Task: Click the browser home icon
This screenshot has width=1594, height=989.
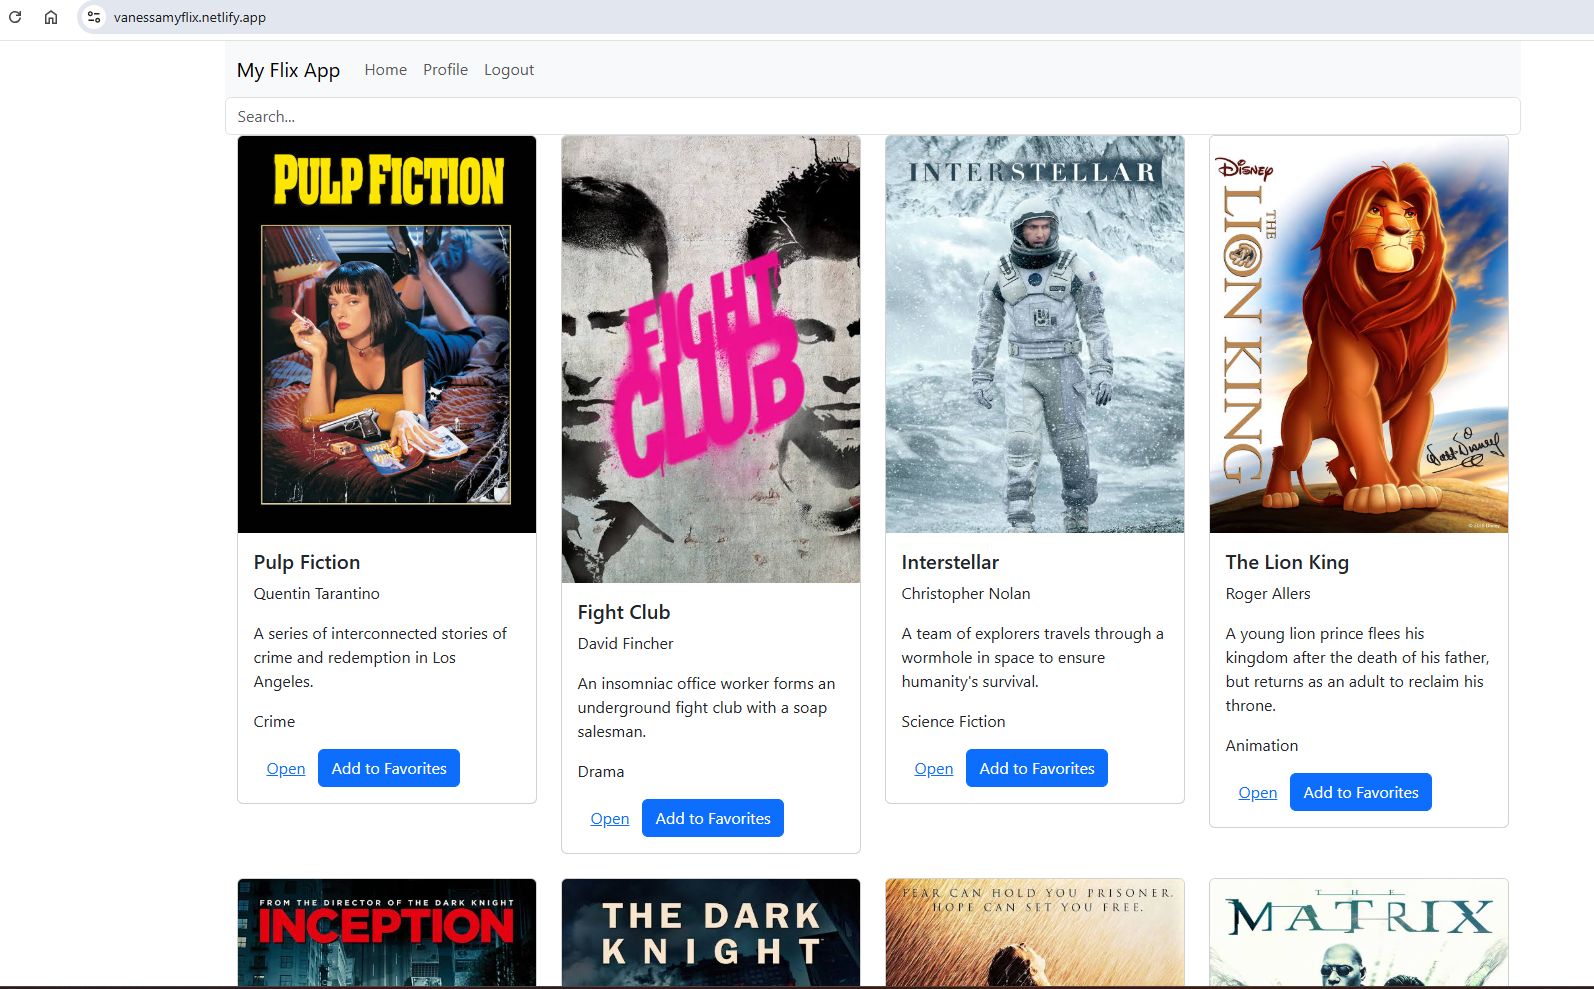Action: [x=51, y=17]
